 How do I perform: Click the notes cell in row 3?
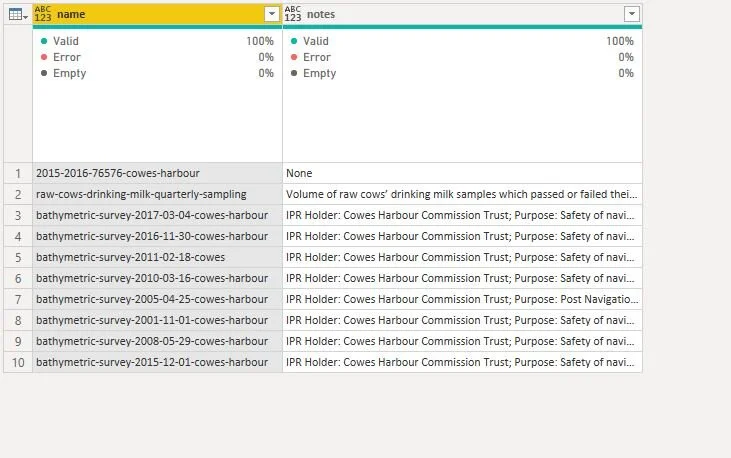click(x=462, y=215)
